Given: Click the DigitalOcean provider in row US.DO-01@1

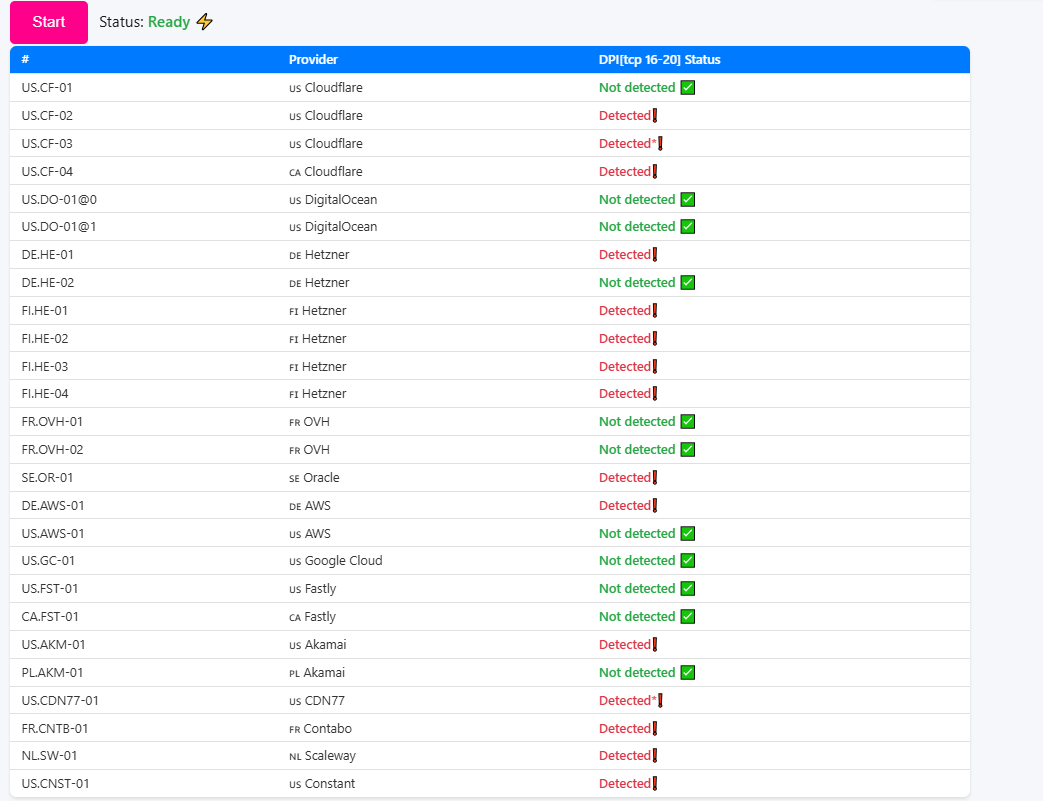Looking at the screenshot, I should pyautogui.click(x=333, y=227).
